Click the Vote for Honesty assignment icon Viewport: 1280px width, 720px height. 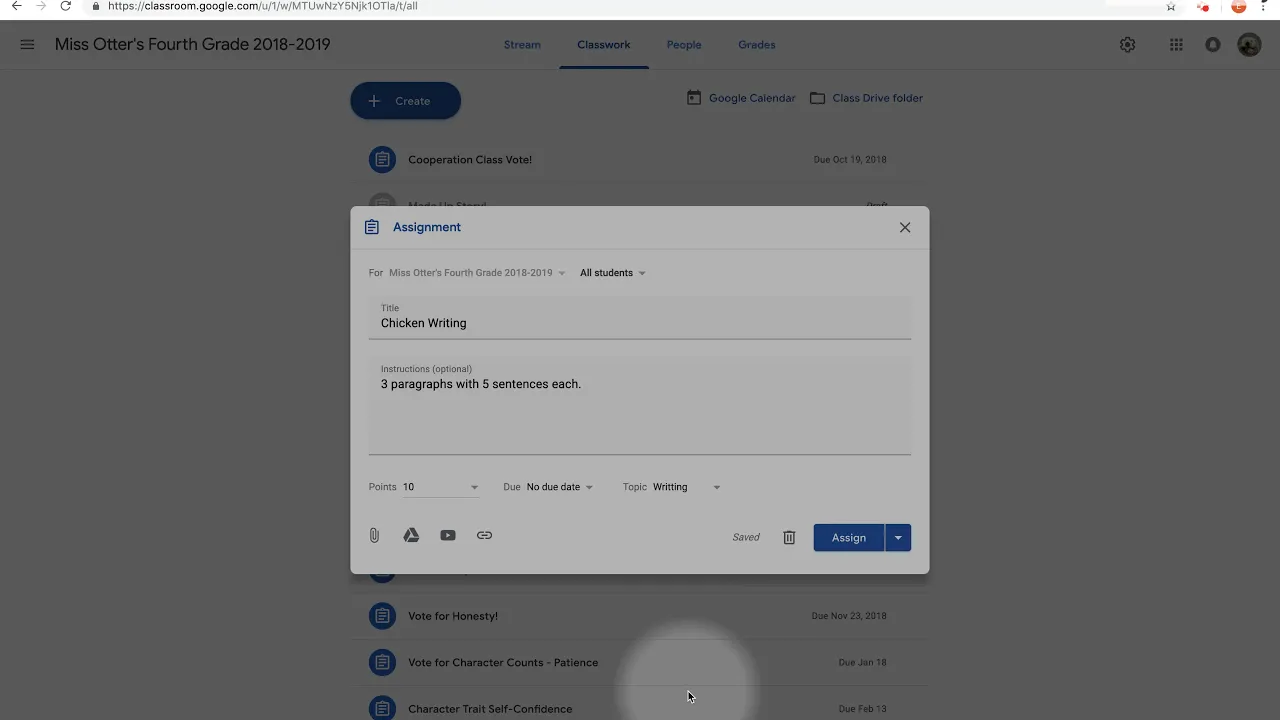[x=382, y=616]
